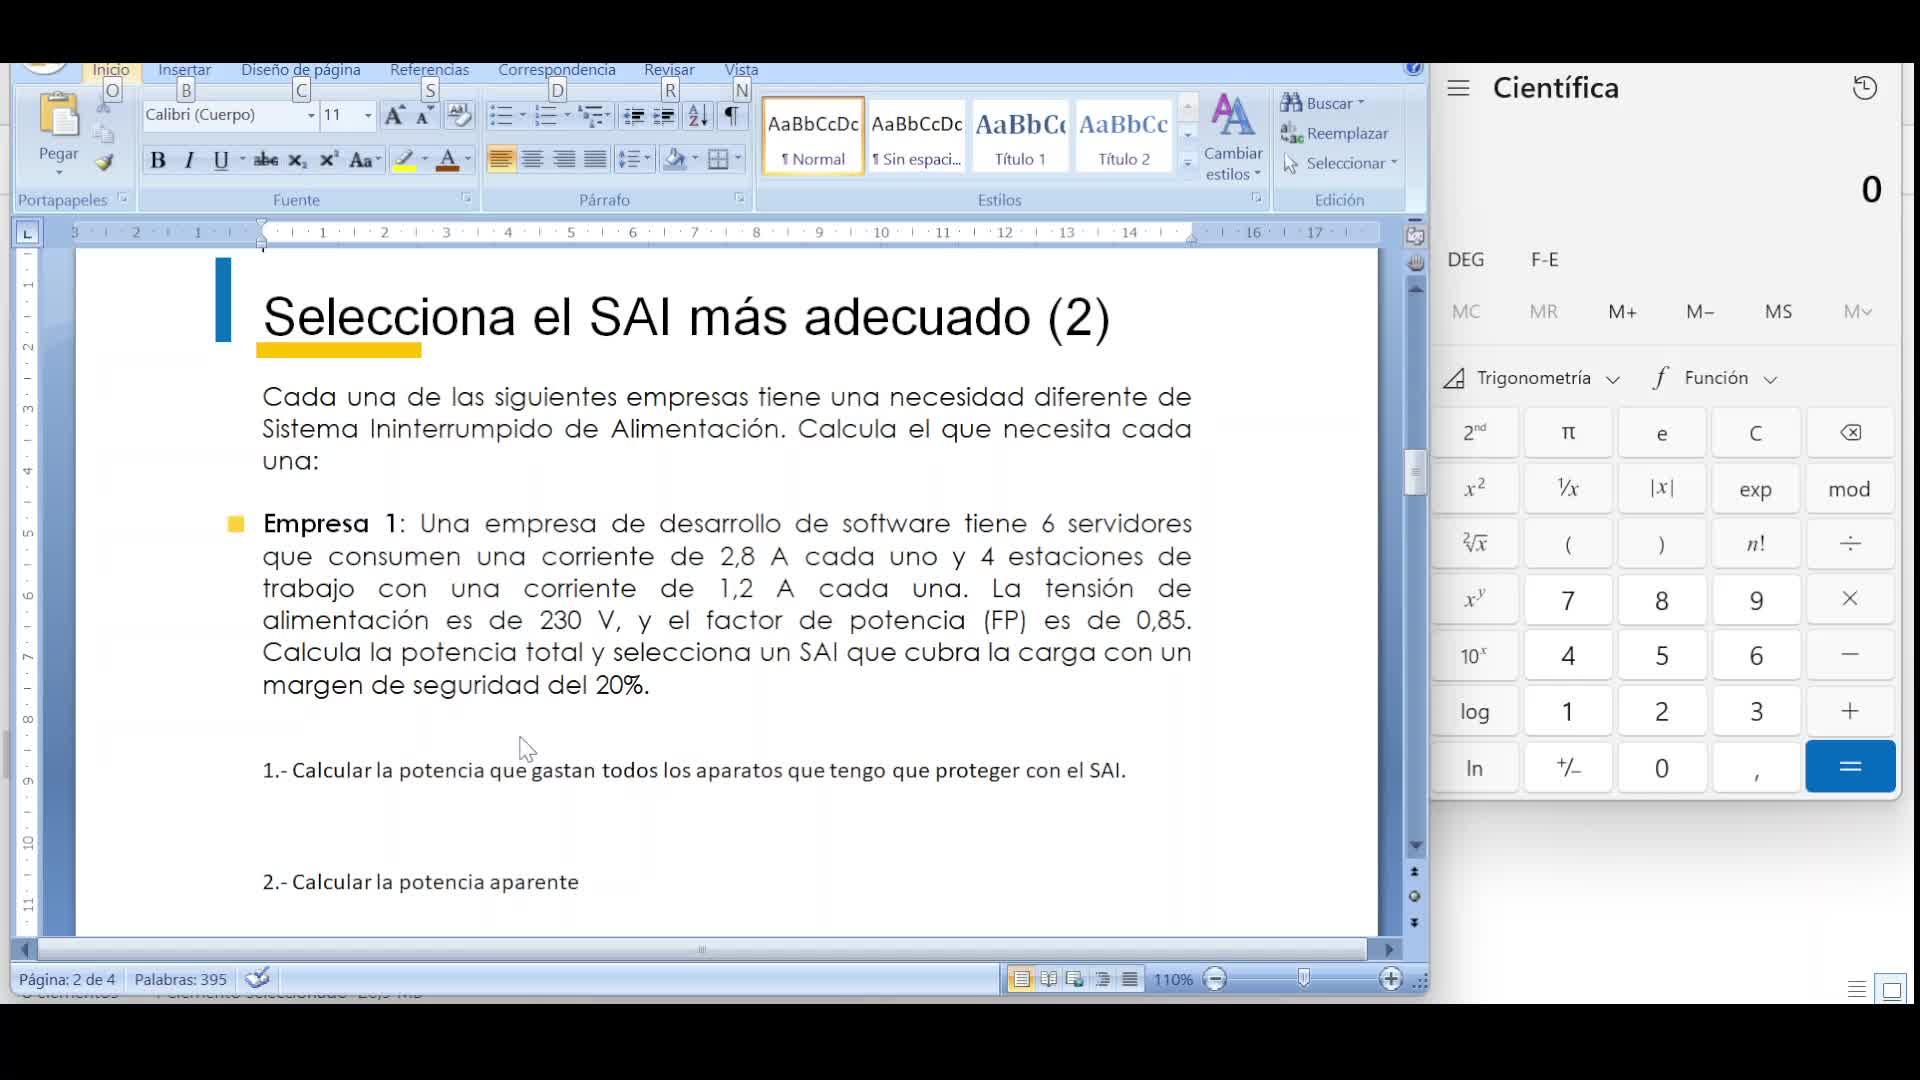Show paragraph marks with pilcrow icon

[733, 116]
